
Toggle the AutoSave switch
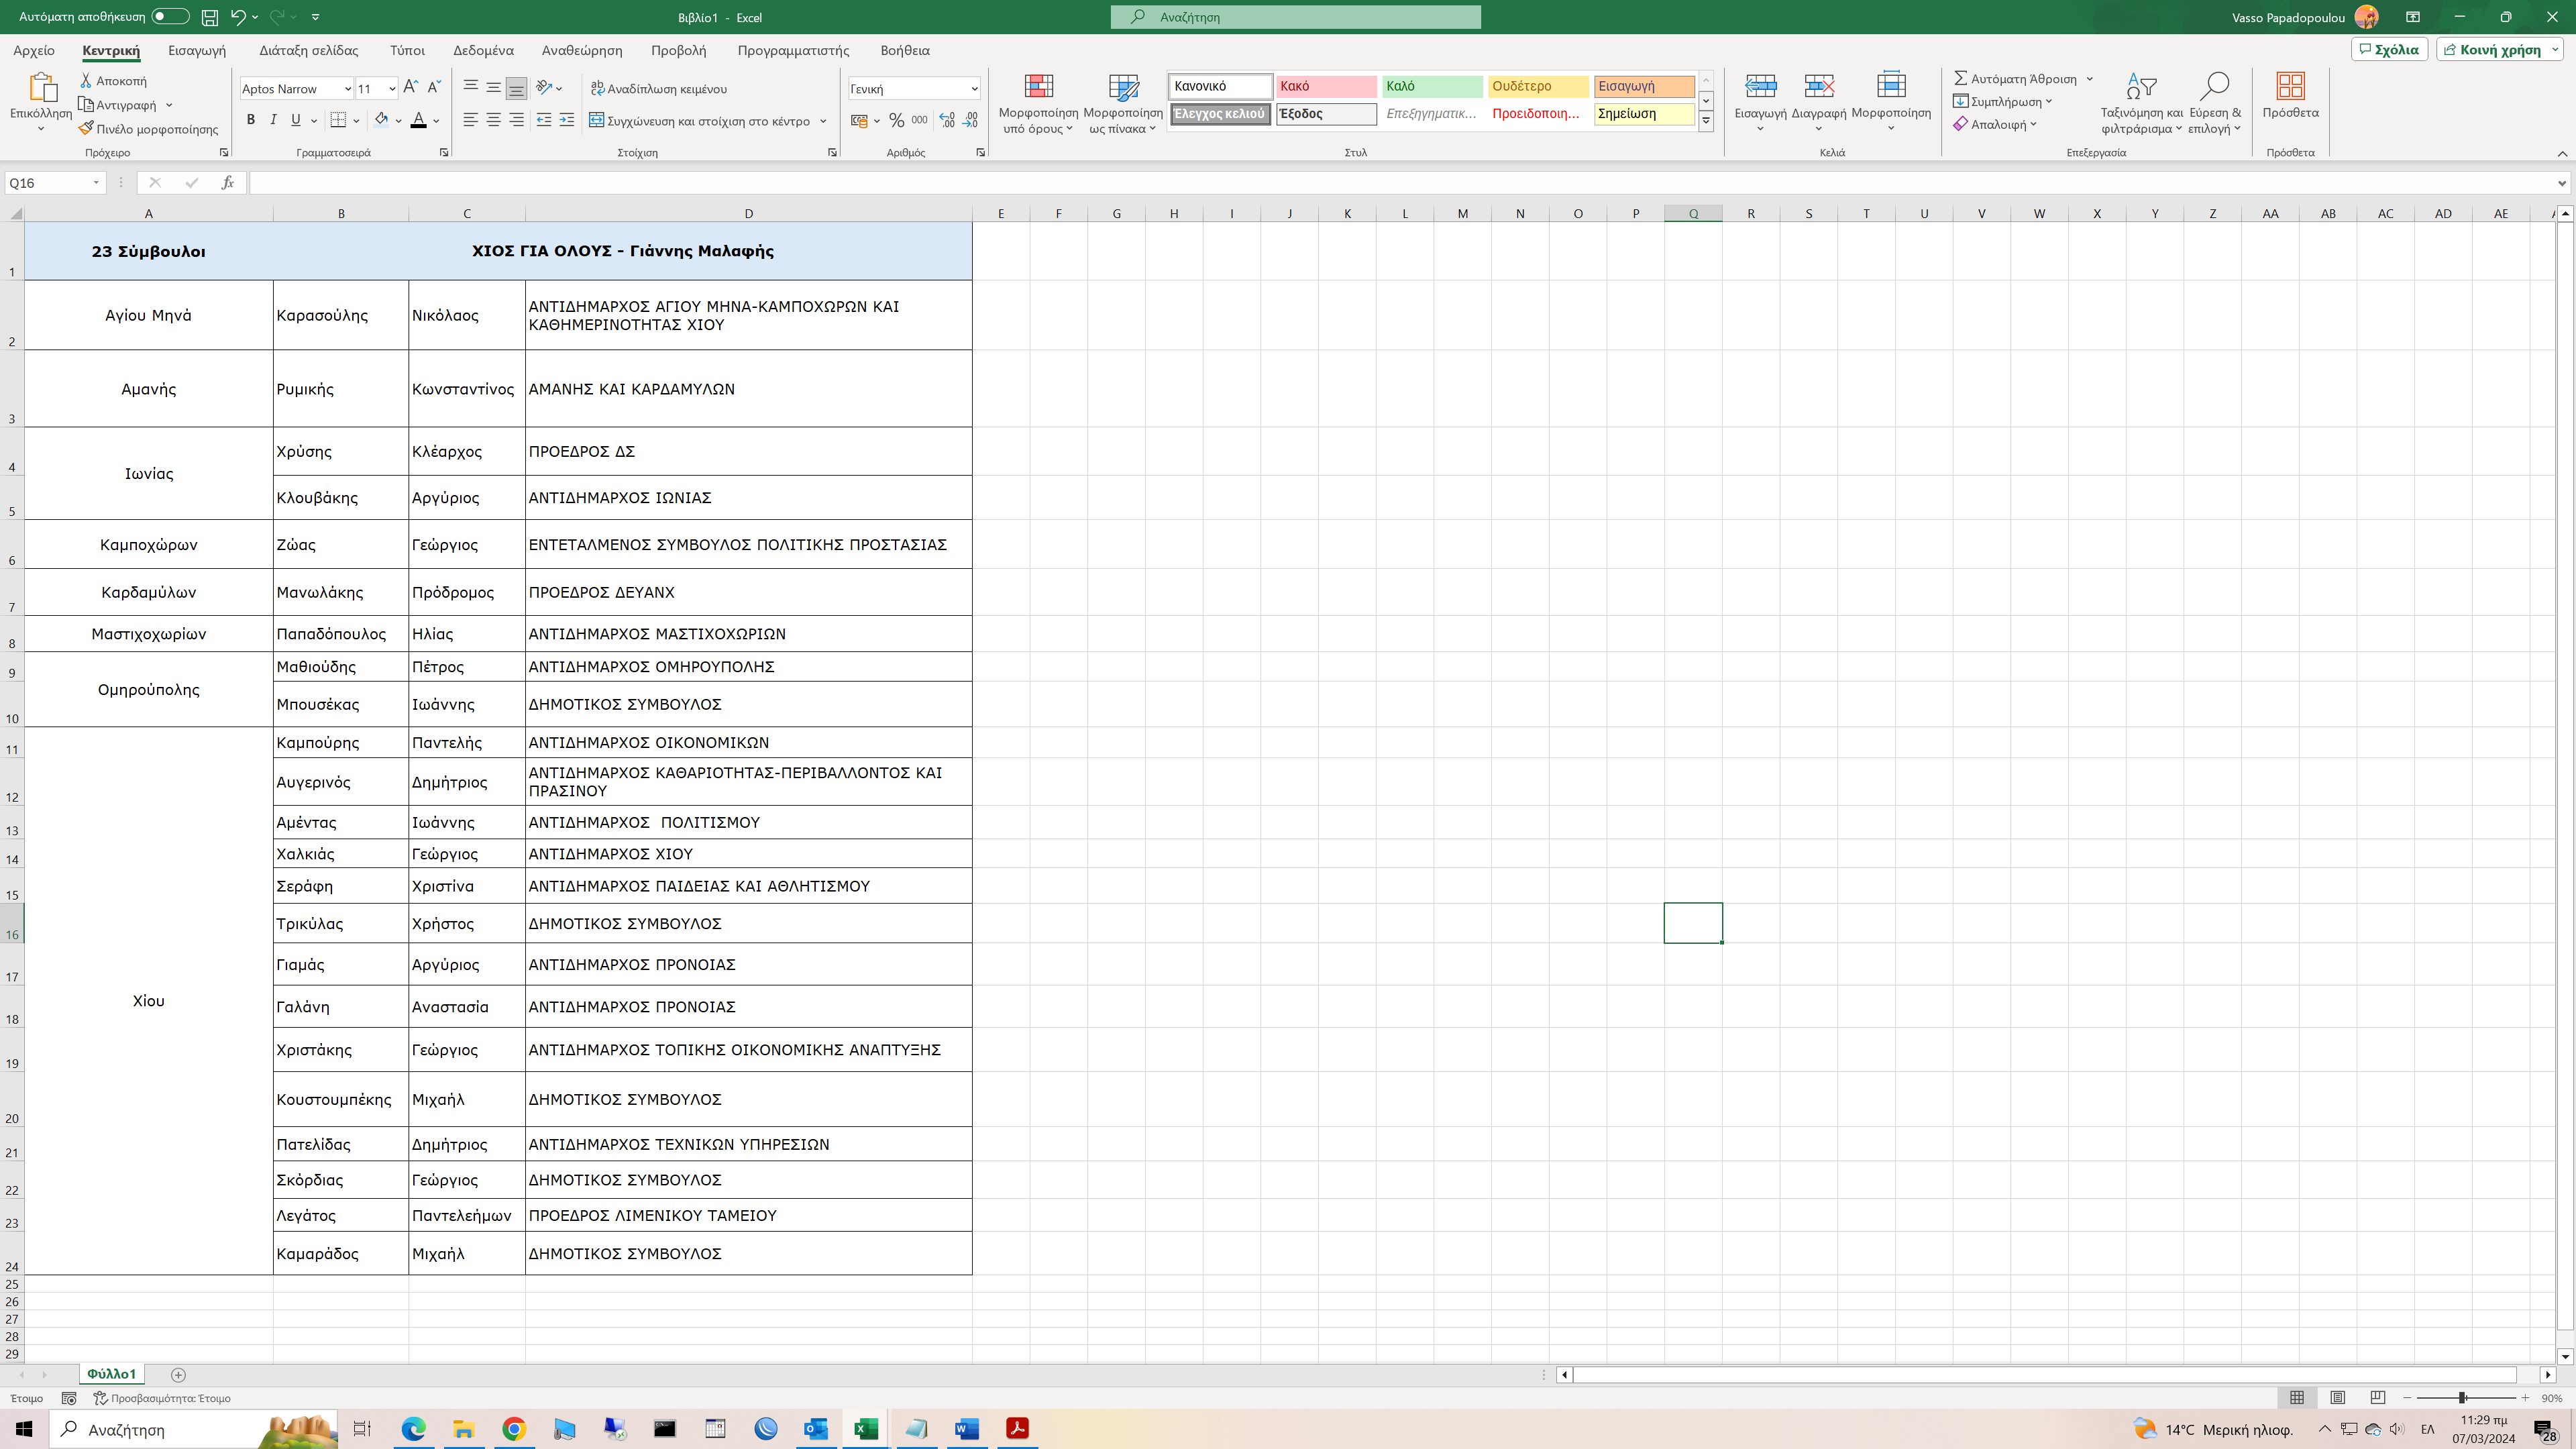click(x=170, y=17)
